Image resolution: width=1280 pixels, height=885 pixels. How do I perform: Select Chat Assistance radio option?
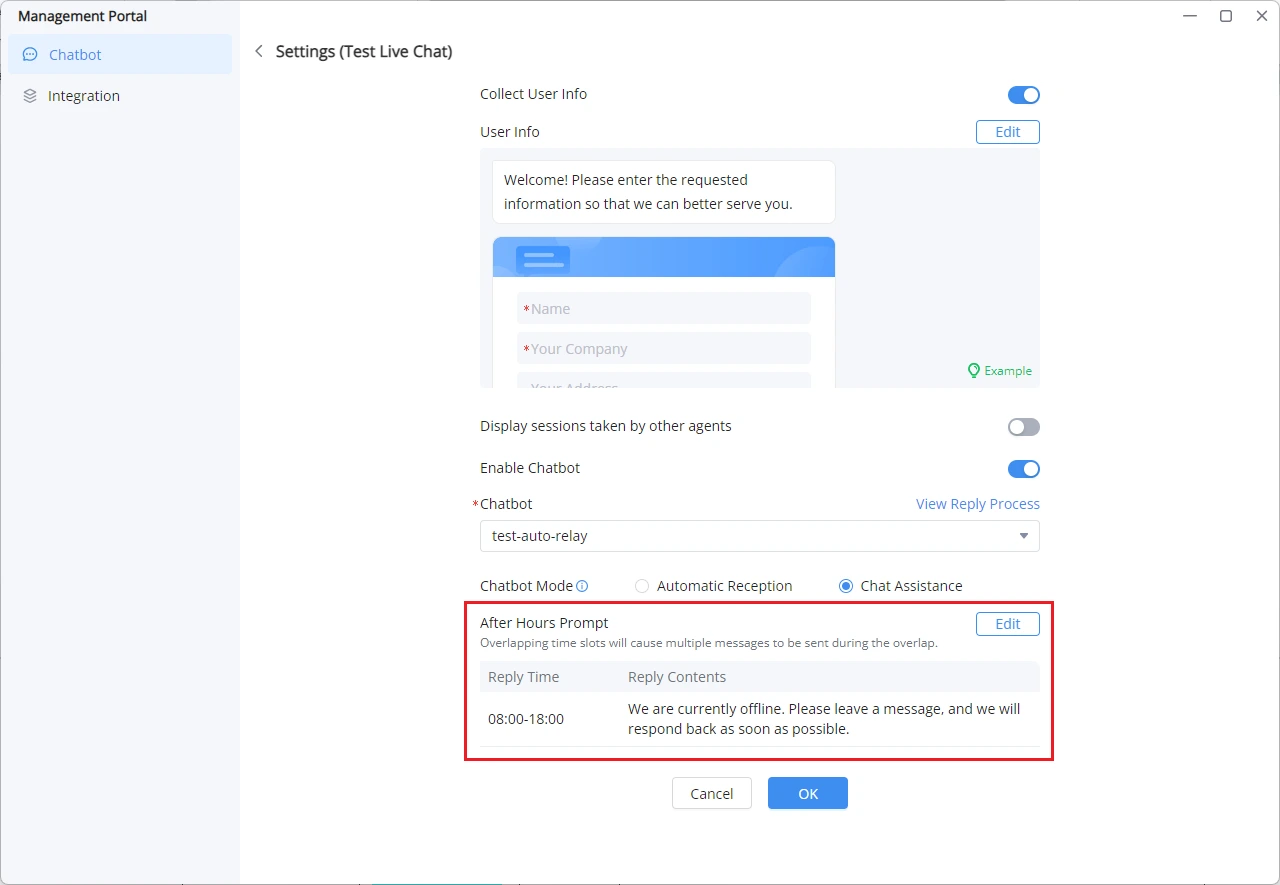[x=846, y=586]
